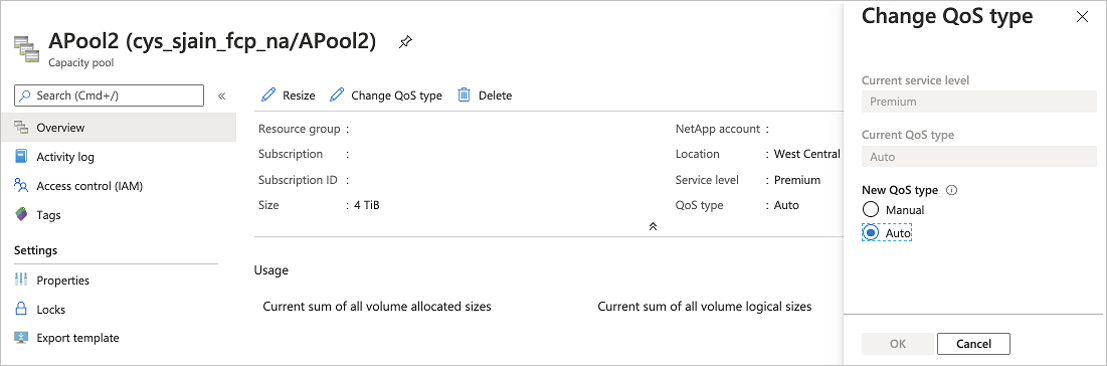Select the Manual QoS radio button
This screenshot has width=1107, height=366.
coord(870,210)
